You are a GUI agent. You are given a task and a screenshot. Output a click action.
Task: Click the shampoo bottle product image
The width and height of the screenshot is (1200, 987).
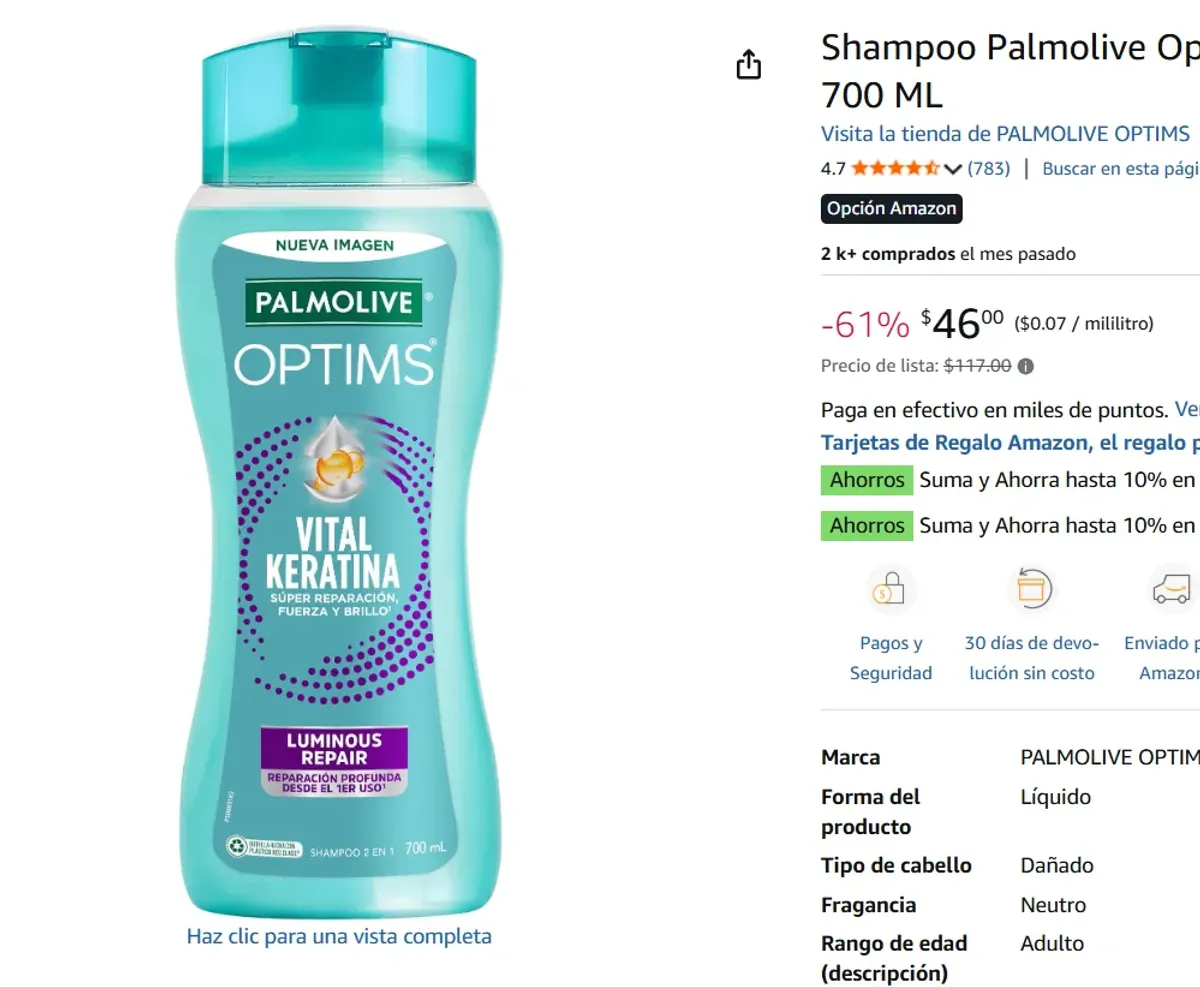(340, 470)
